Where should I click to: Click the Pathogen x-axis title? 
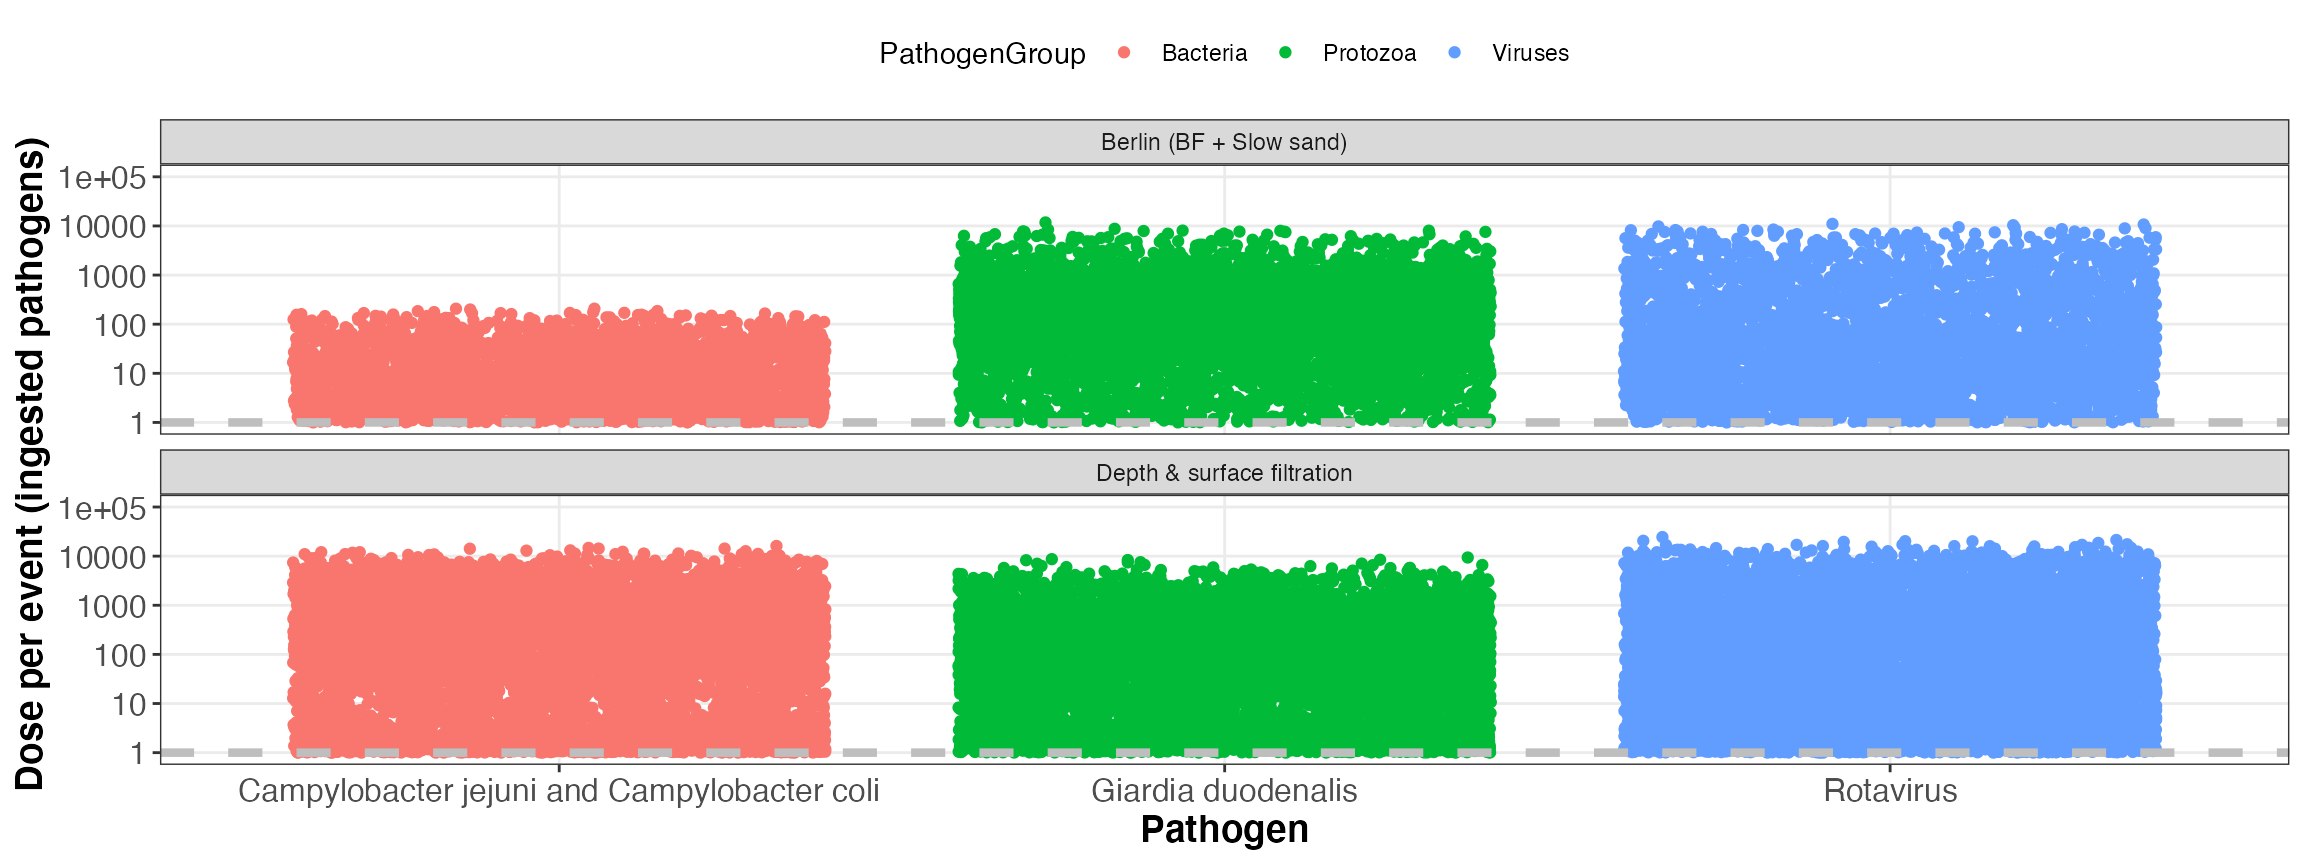click(1224, 830)
